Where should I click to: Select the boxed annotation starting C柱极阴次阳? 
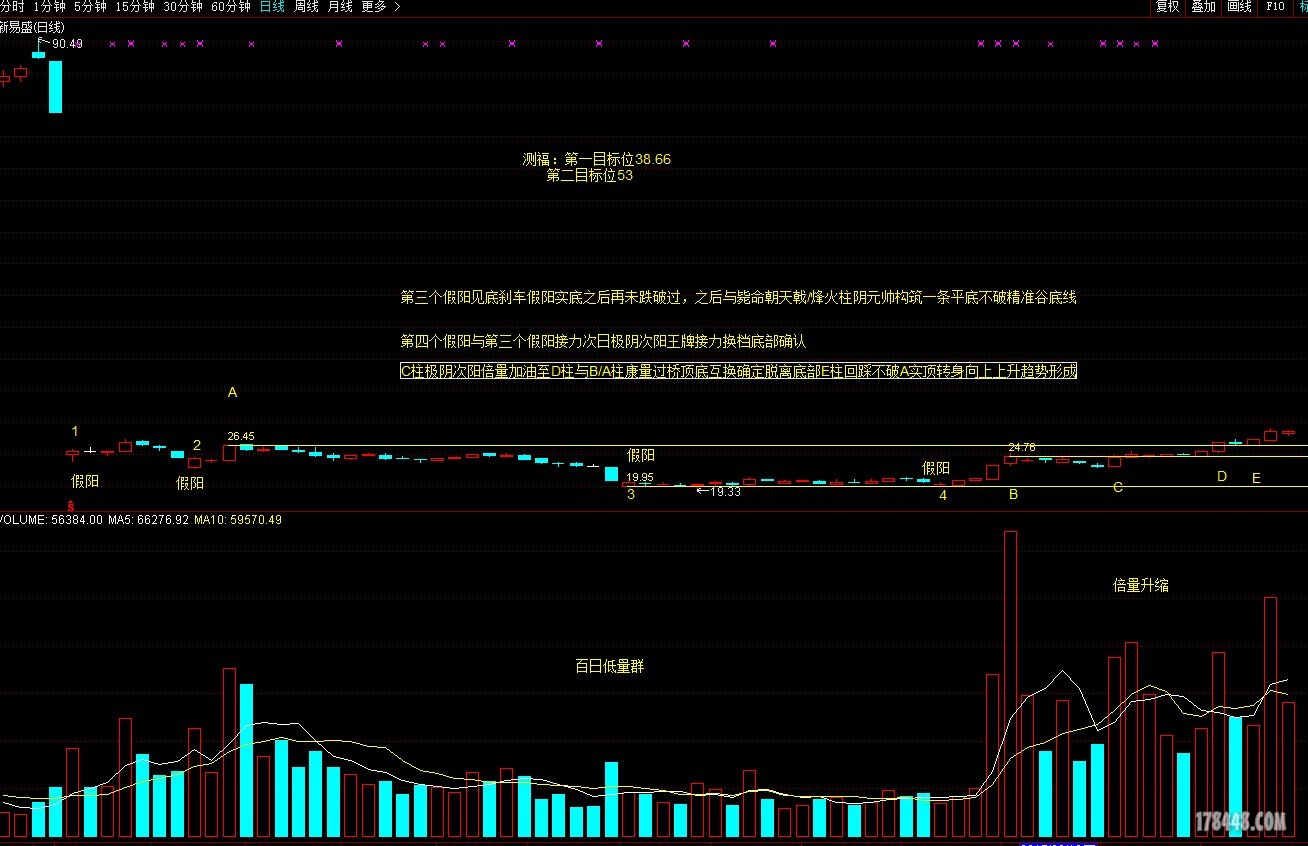pos(739,371)
